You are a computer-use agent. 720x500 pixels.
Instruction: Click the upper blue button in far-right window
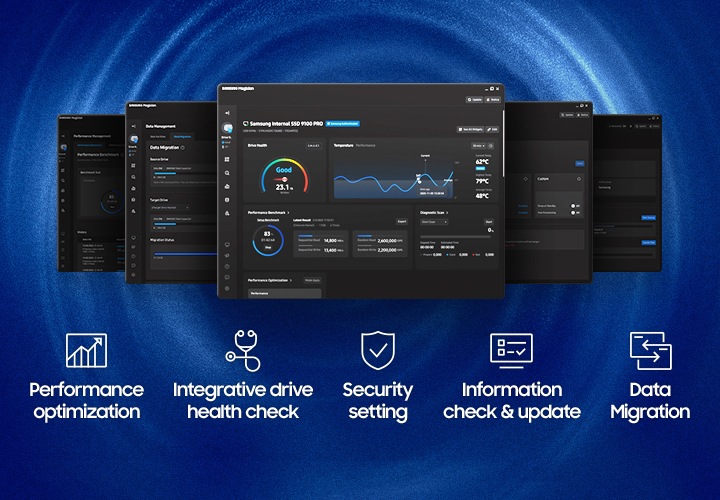(649, 218)
